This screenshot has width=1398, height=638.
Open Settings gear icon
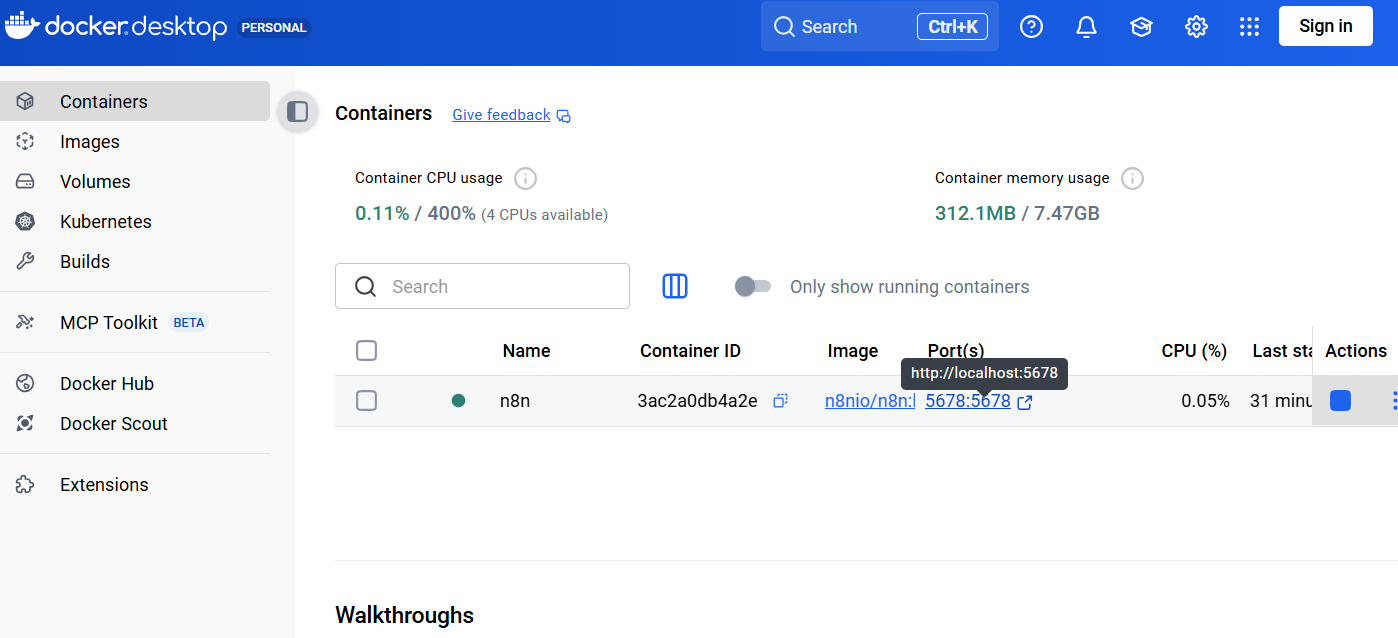(x=1196, y=27)
